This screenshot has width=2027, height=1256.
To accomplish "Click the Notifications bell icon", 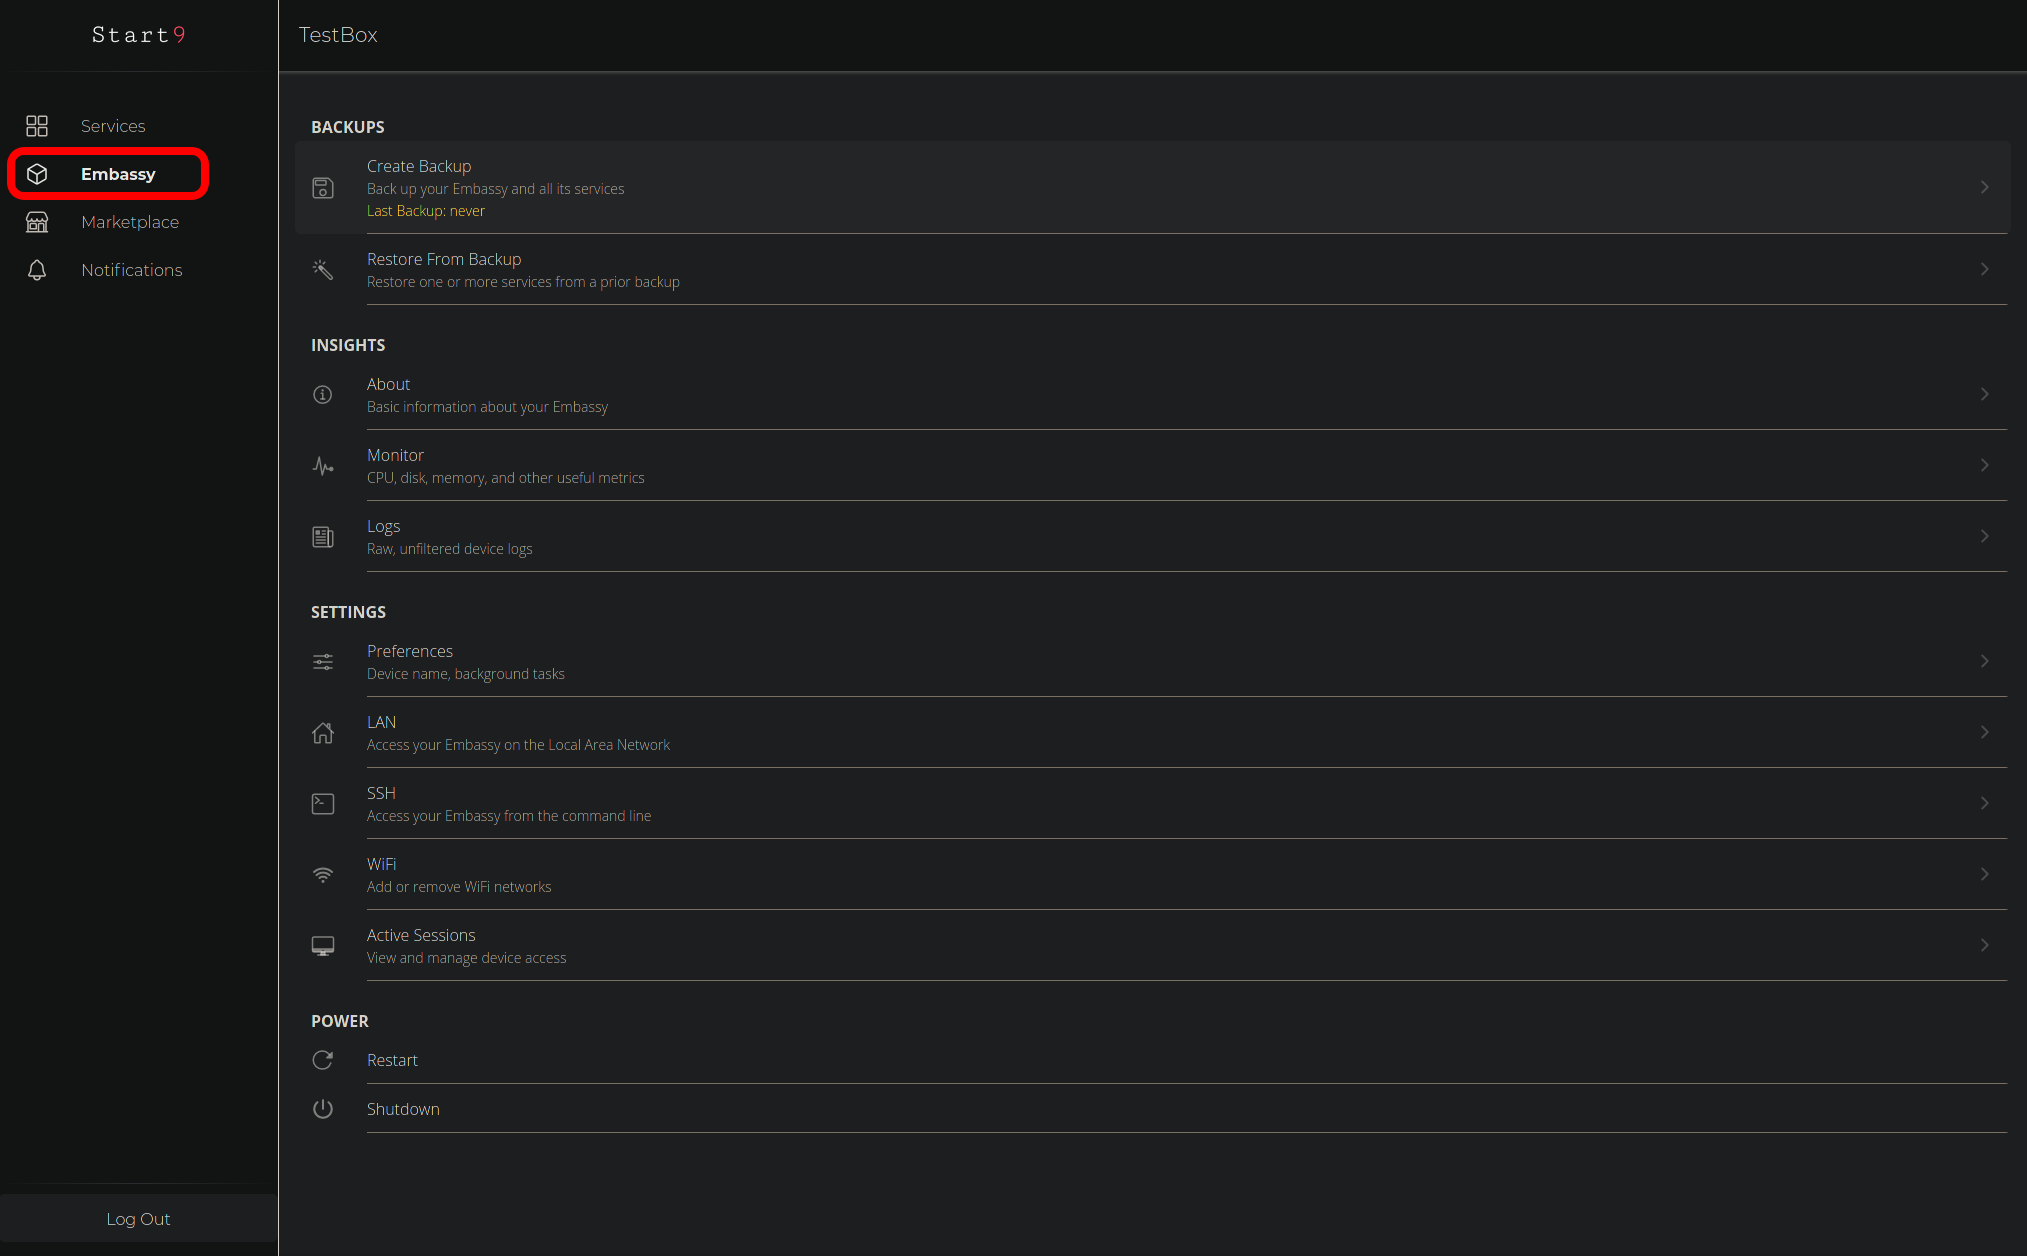I will 37,270.
